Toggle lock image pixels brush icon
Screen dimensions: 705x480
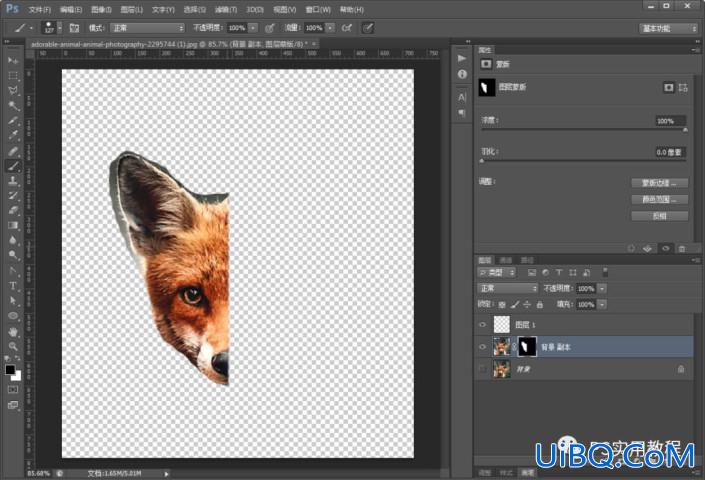[515, 305]
